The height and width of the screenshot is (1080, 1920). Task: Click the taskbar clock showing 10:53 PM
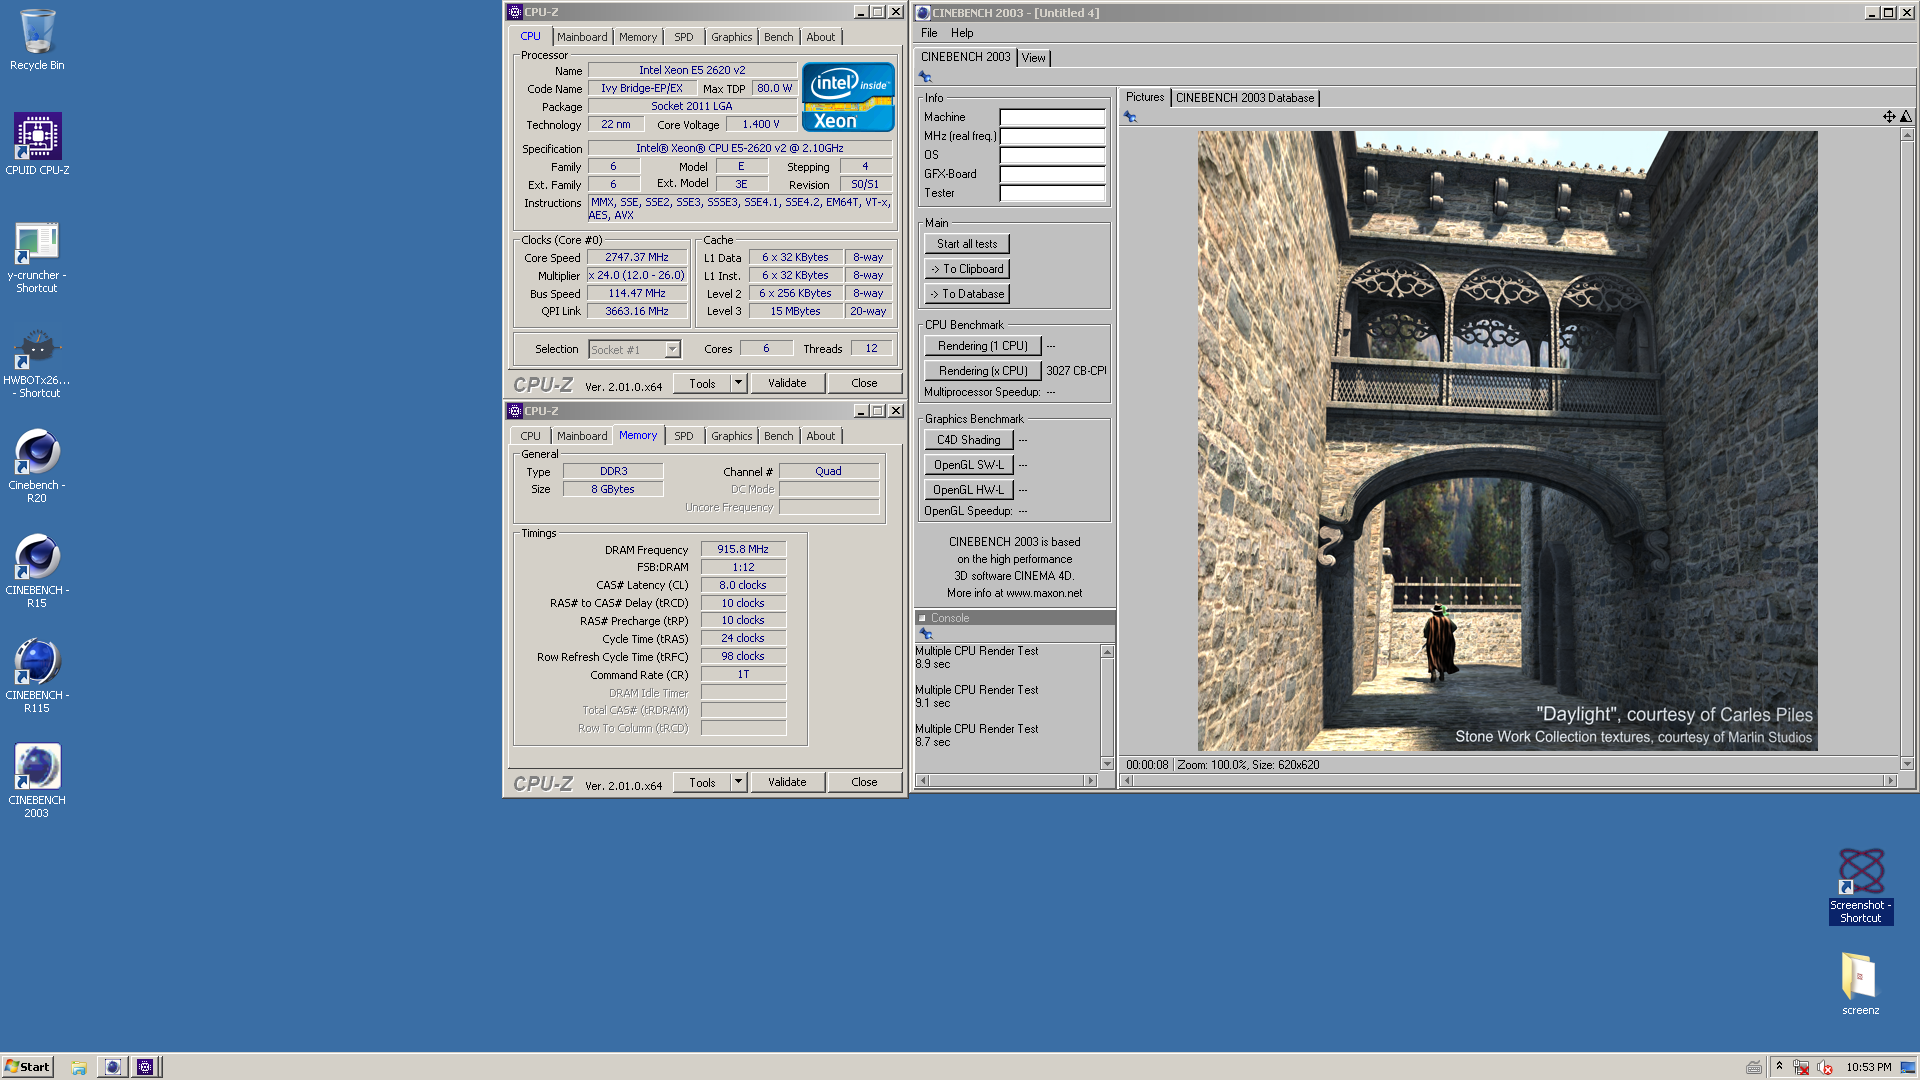coord(1869,1067)
